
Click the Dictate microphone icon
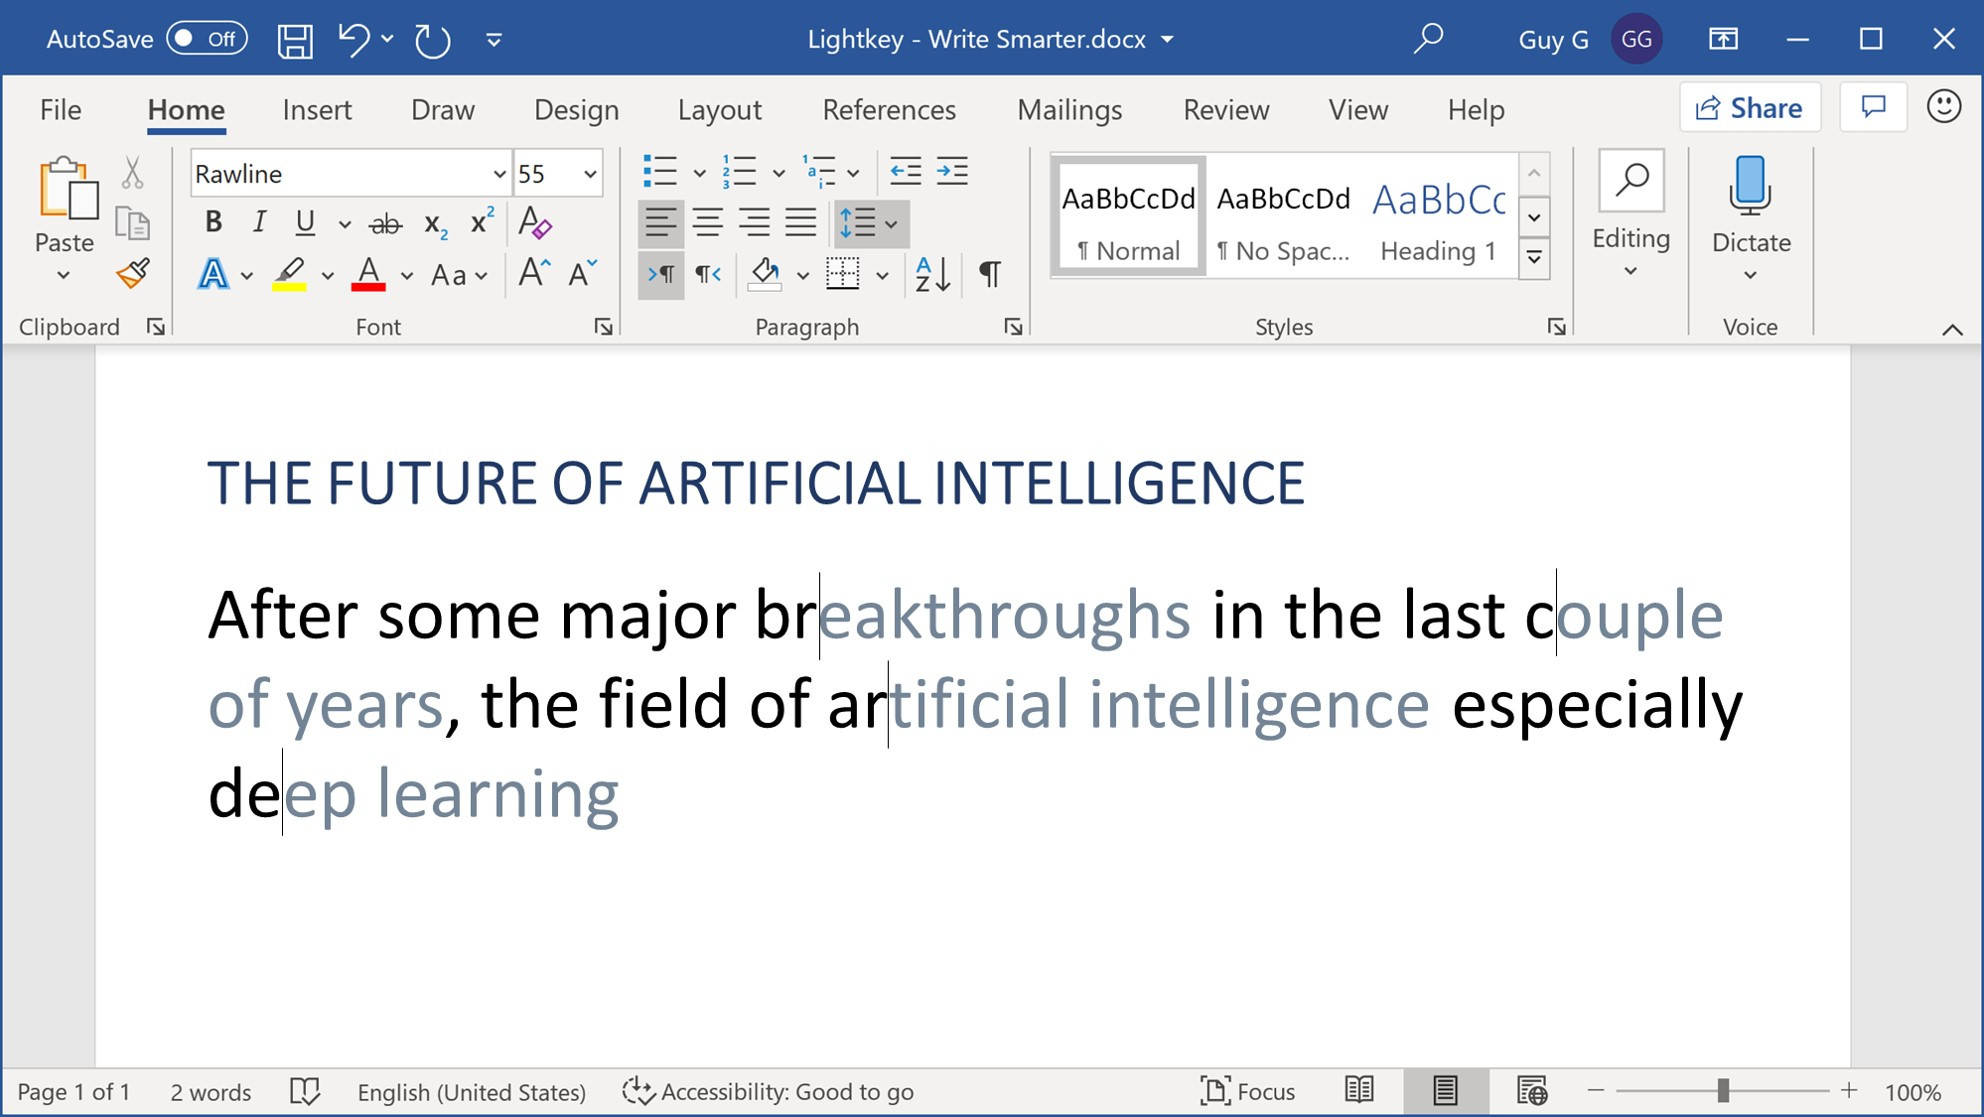click(x=1750, y=186)
